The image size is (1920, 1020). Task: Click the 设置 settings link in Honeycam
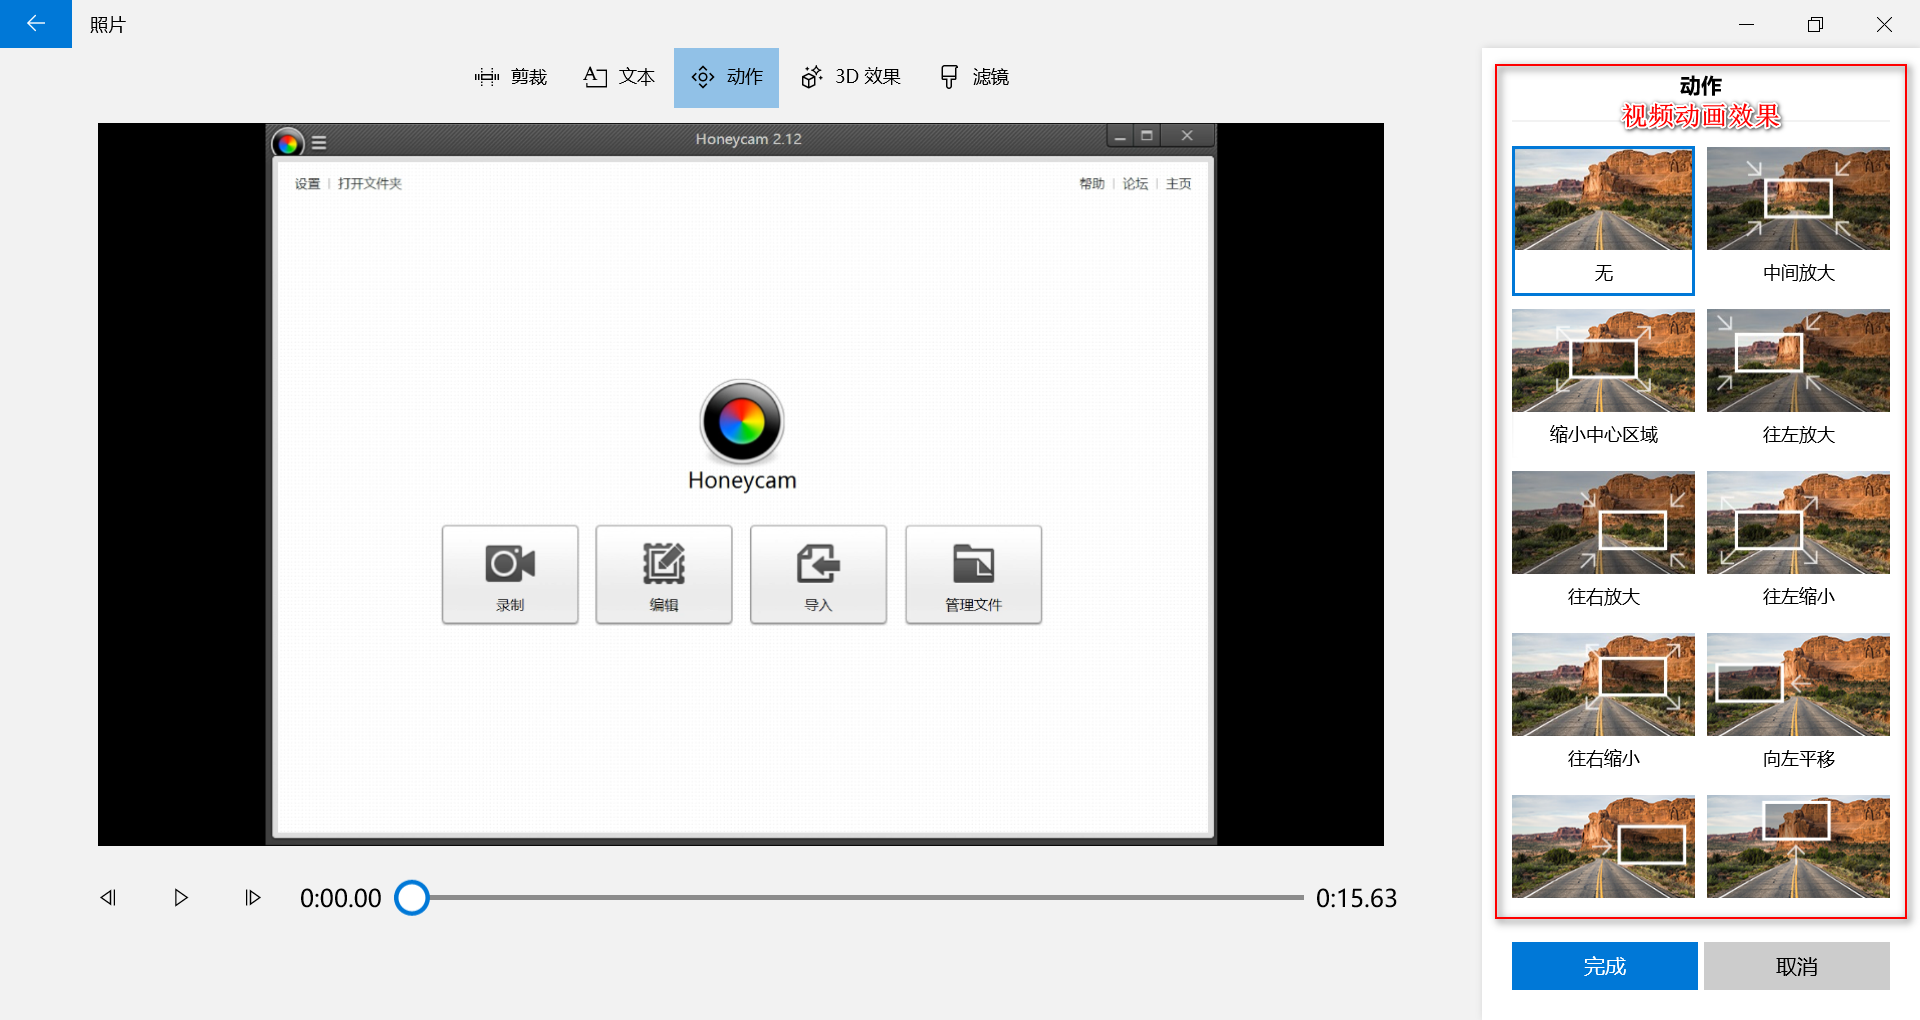(x=307, y=184)
